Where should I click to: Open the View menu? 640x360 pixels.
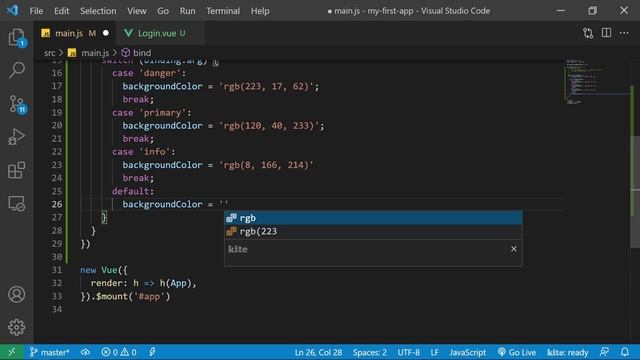tap(137, 11)
